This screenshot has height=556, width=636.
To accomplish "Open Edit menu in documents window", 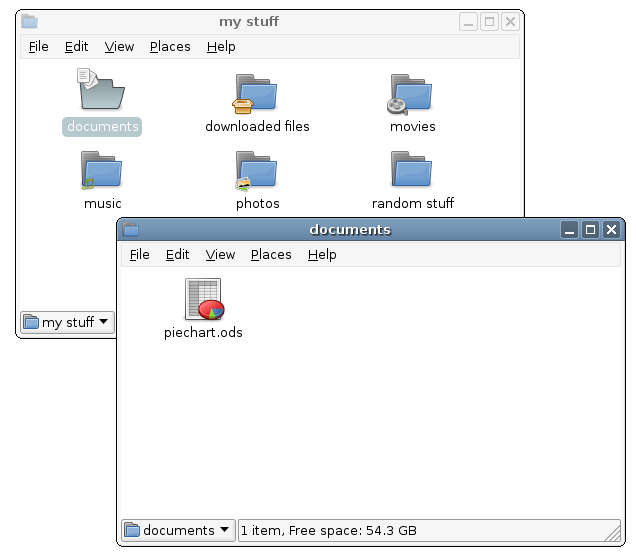I will [177, 255].
